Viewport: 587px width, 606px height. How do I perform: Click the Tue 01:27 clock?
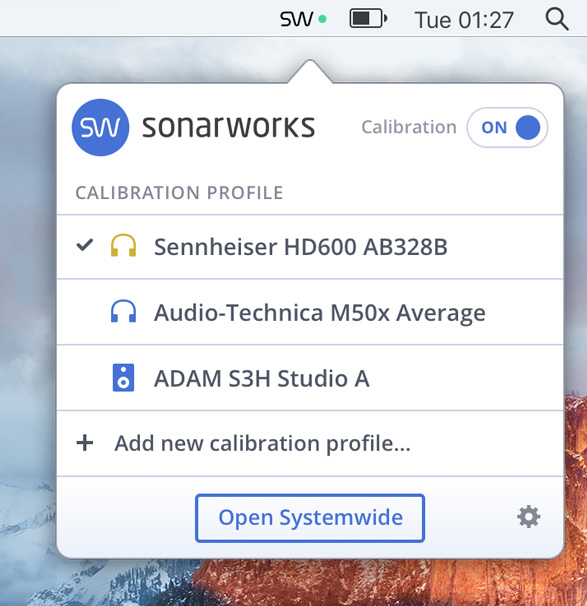click(x=464, y=20)
